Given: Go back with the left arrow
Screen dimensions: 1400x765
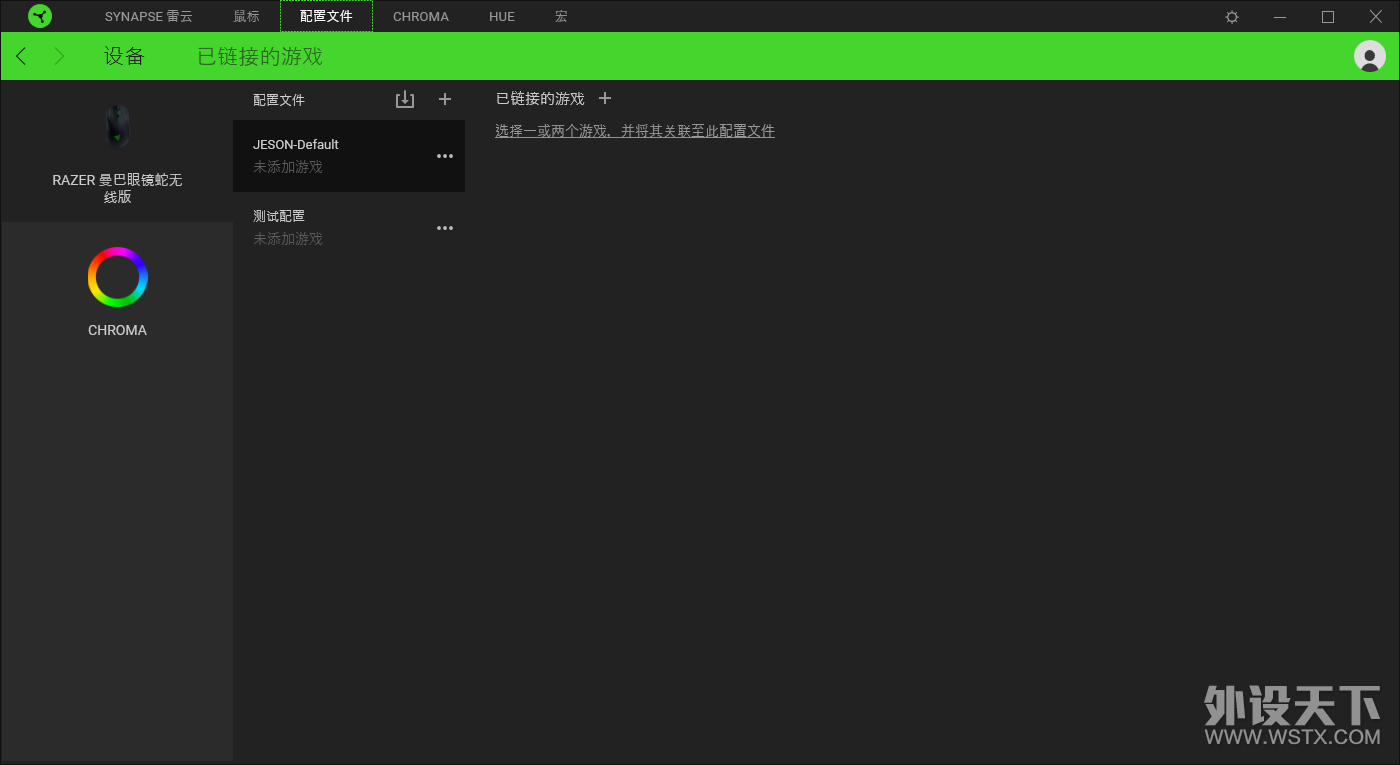Looking at the screenshot, I should pyautogui.click(x=21, y=56).
